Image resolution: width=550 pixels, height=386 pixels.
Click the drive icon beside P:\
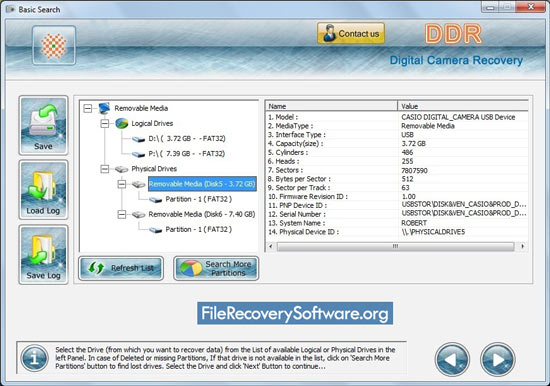coord(139,154)
